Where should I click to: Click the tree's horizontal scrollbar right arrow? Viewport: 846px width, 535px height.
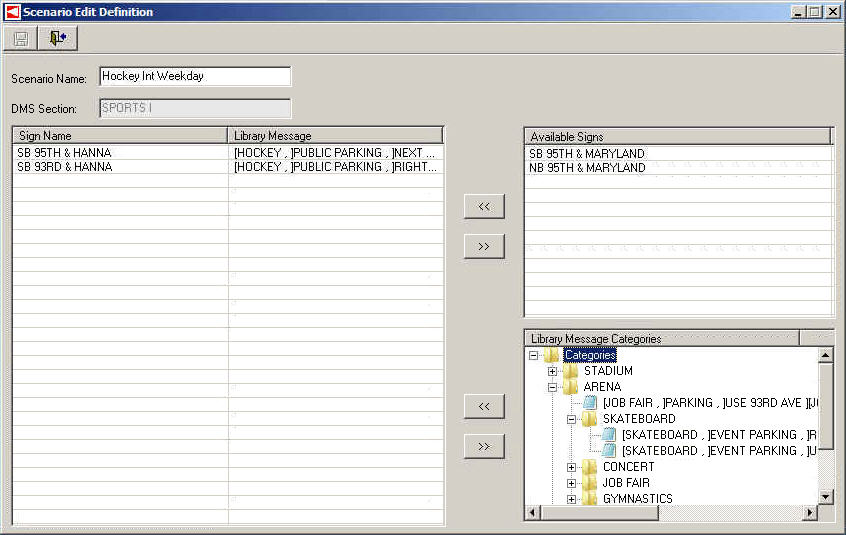click(x=810, y=513)
